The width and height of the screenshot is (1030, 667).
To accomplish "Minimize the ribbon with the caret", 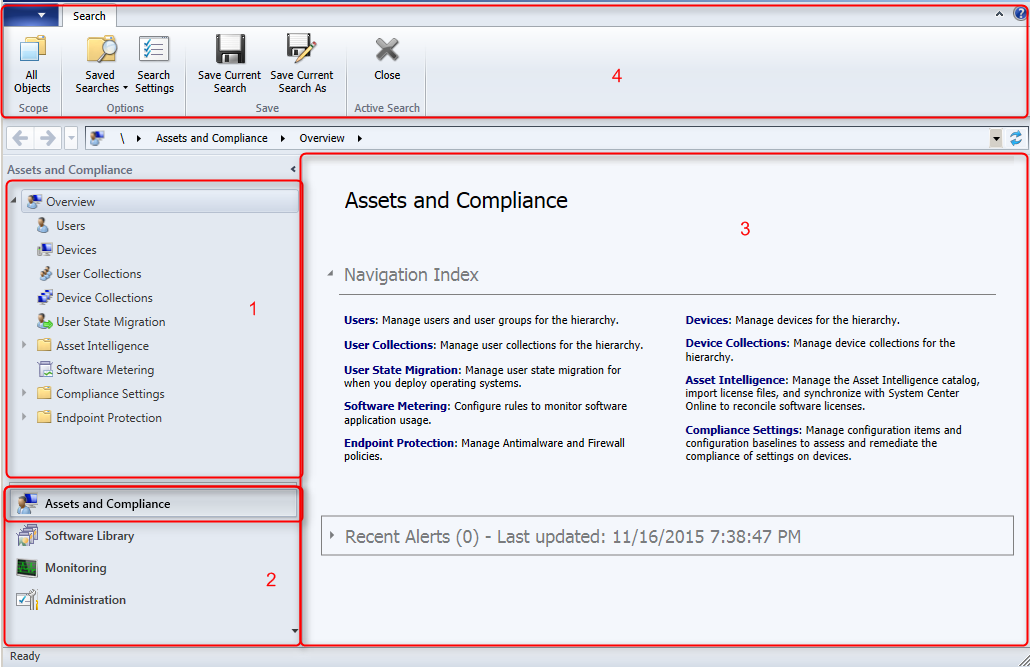I will click(999, 14).
